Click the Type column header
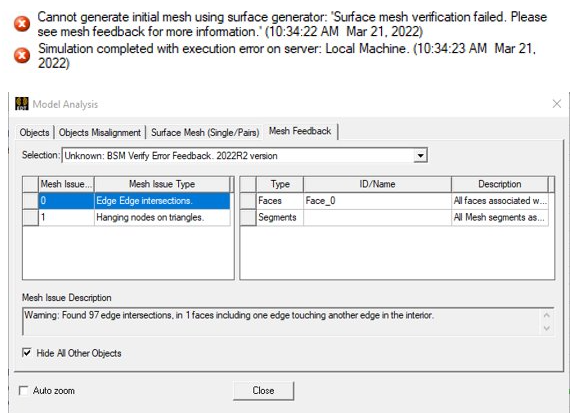Viewport: 576px width, 417px height. pyautogui.click(x=280, y=184)
